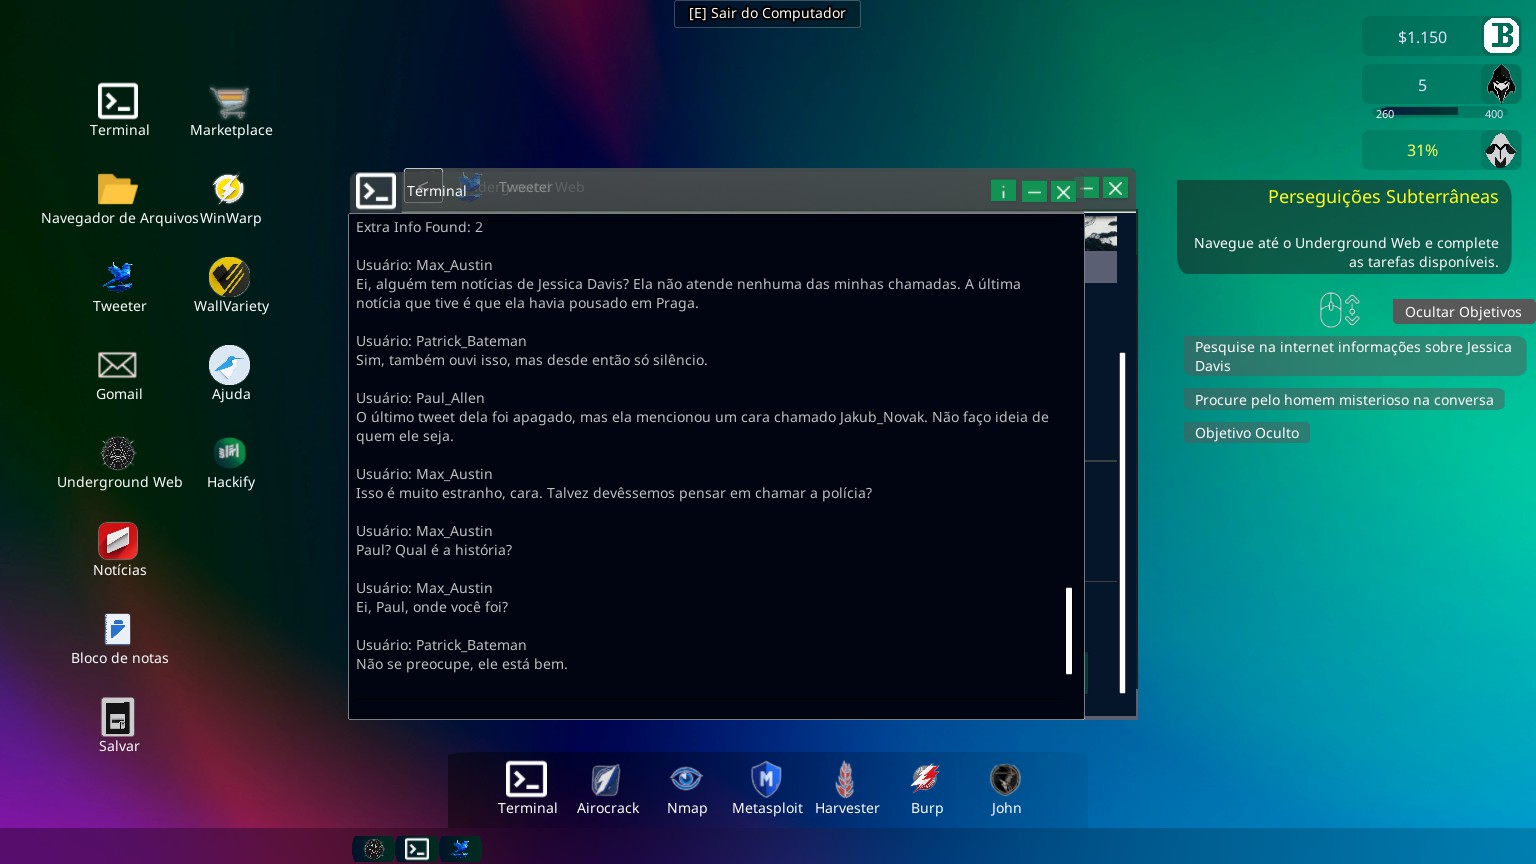Viewport: 1536px width, 864px height.
Task: Launch the Harvester tool in the dock
Action: click(x=846, y=779)
